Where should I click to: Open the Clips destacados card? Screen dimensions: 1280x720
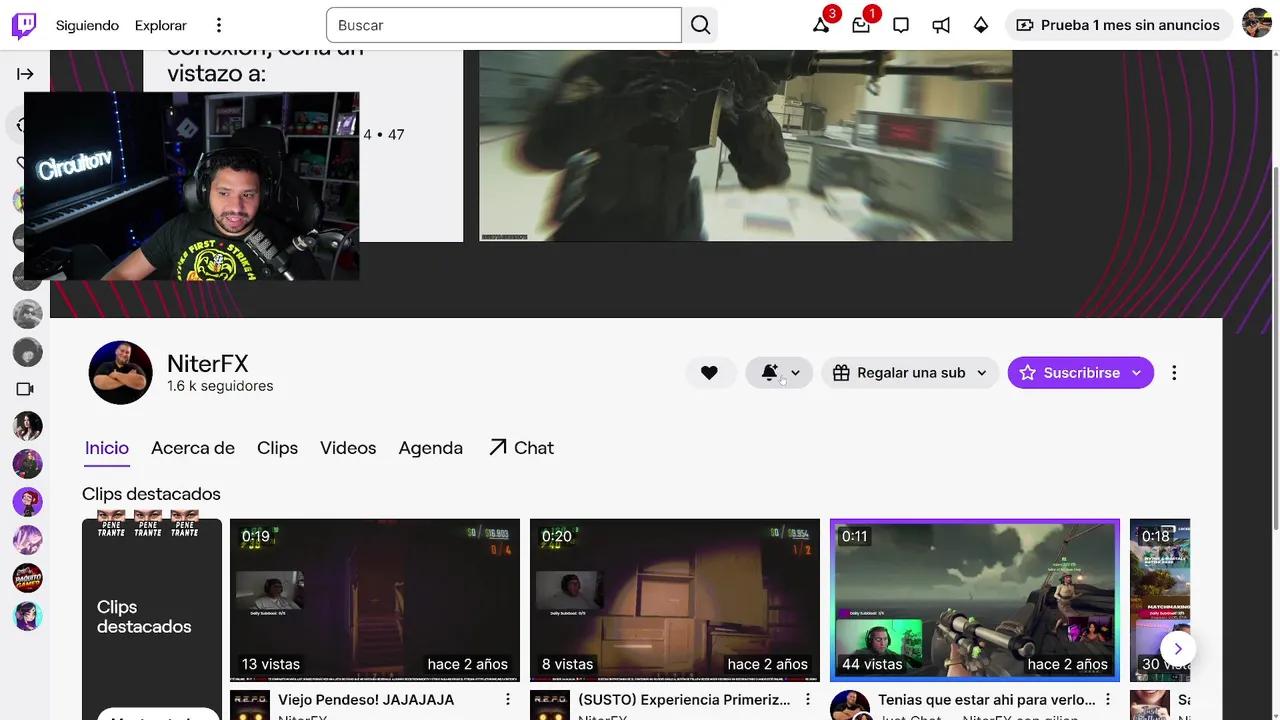(x=152, y=619)
